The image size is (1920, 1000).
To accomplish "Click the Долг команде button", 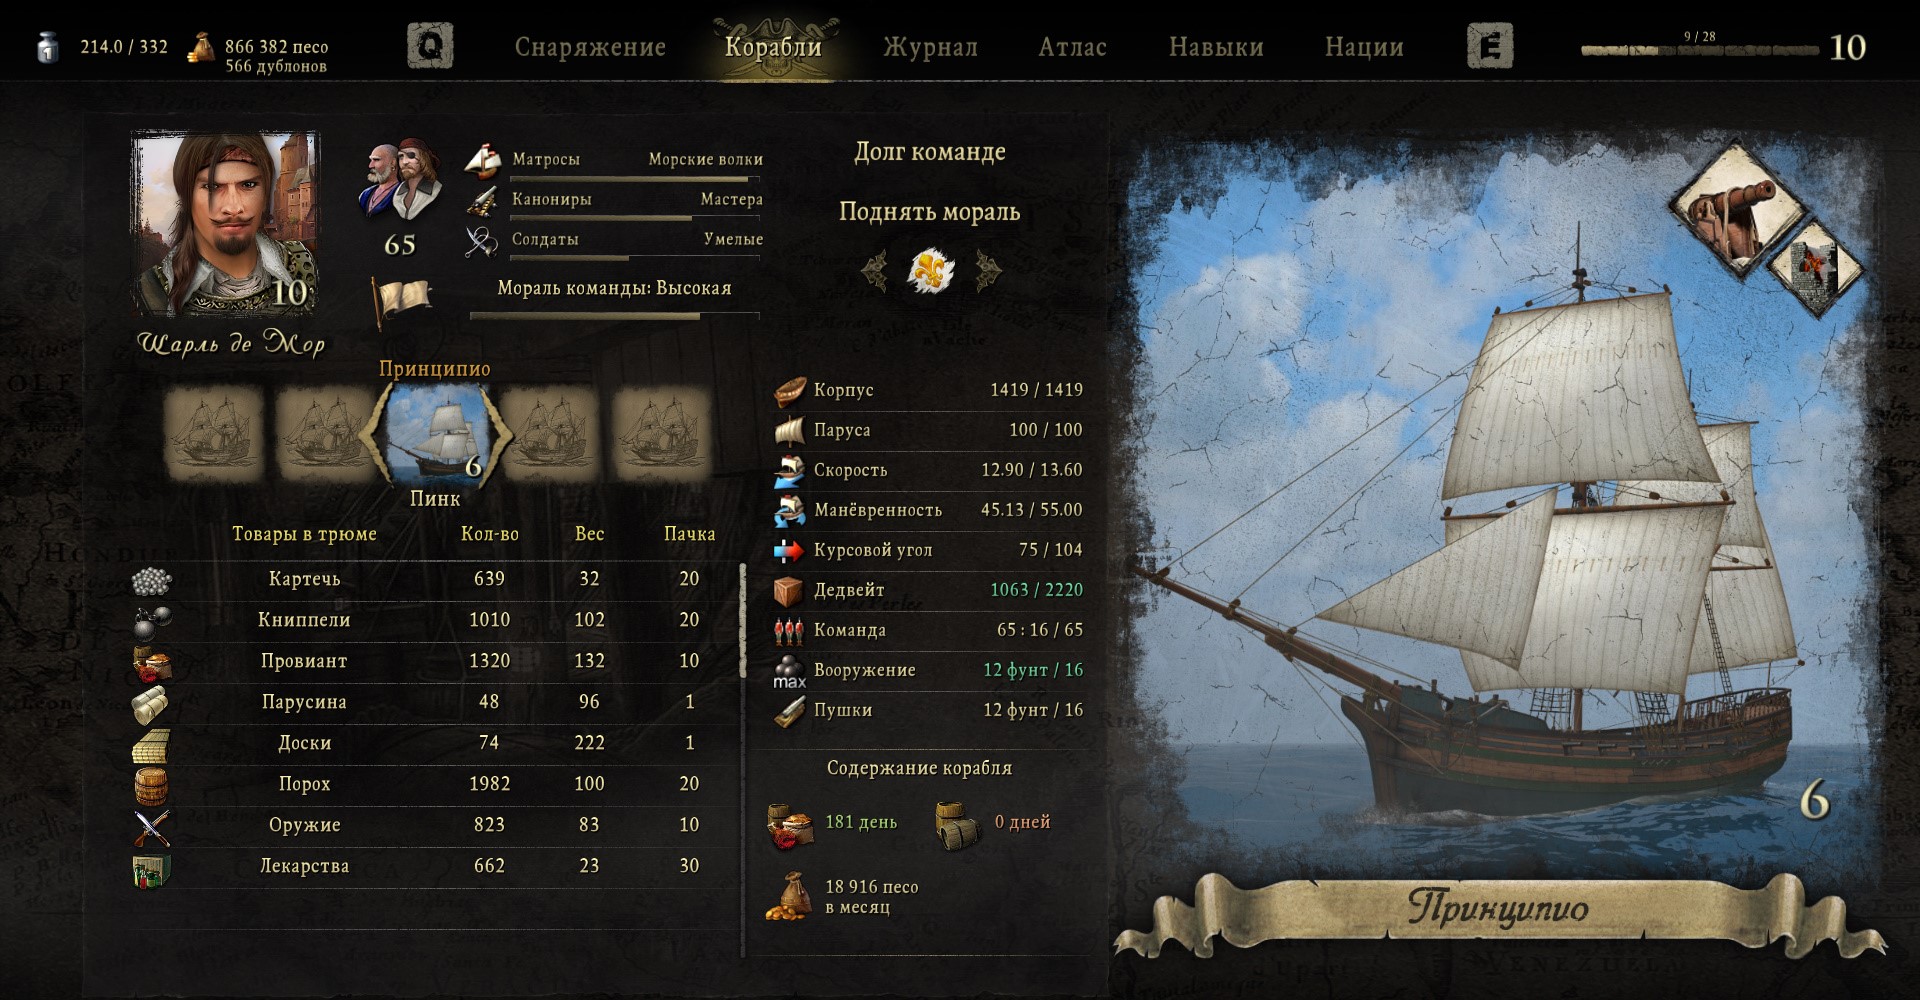I will (x=929, y=152).
